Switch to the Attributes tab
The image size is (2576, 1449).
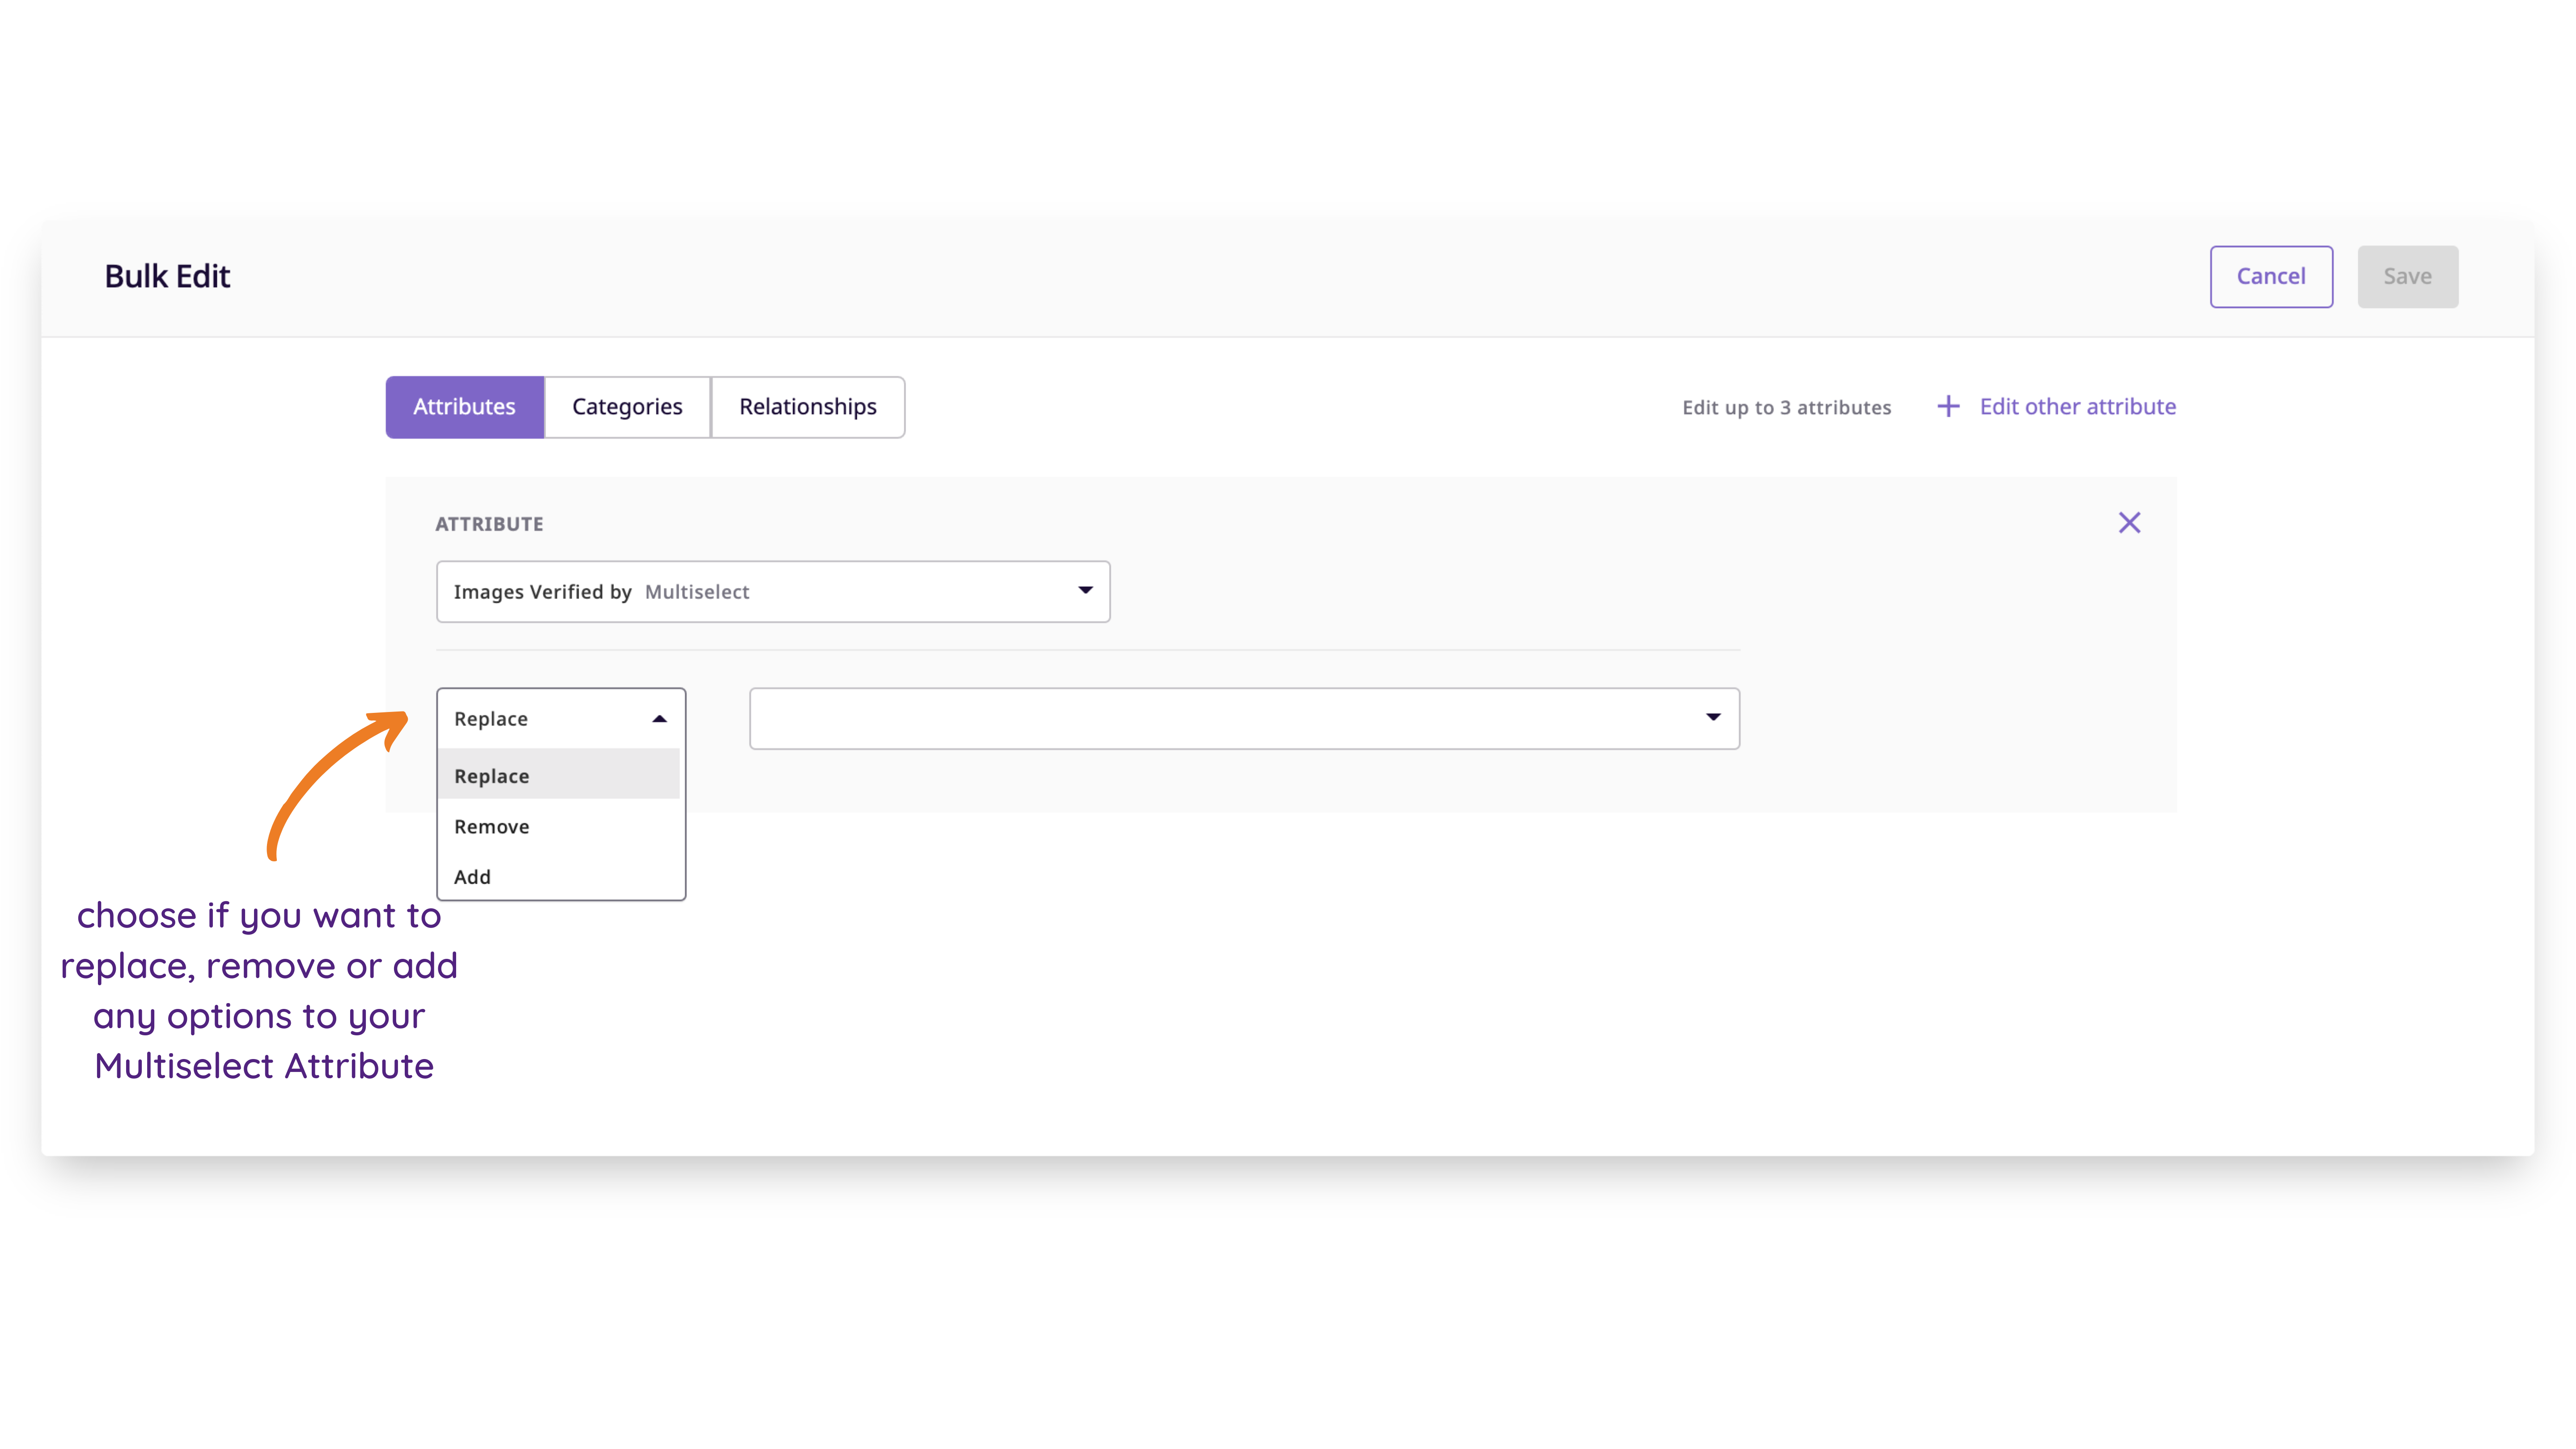pos(464,406)
